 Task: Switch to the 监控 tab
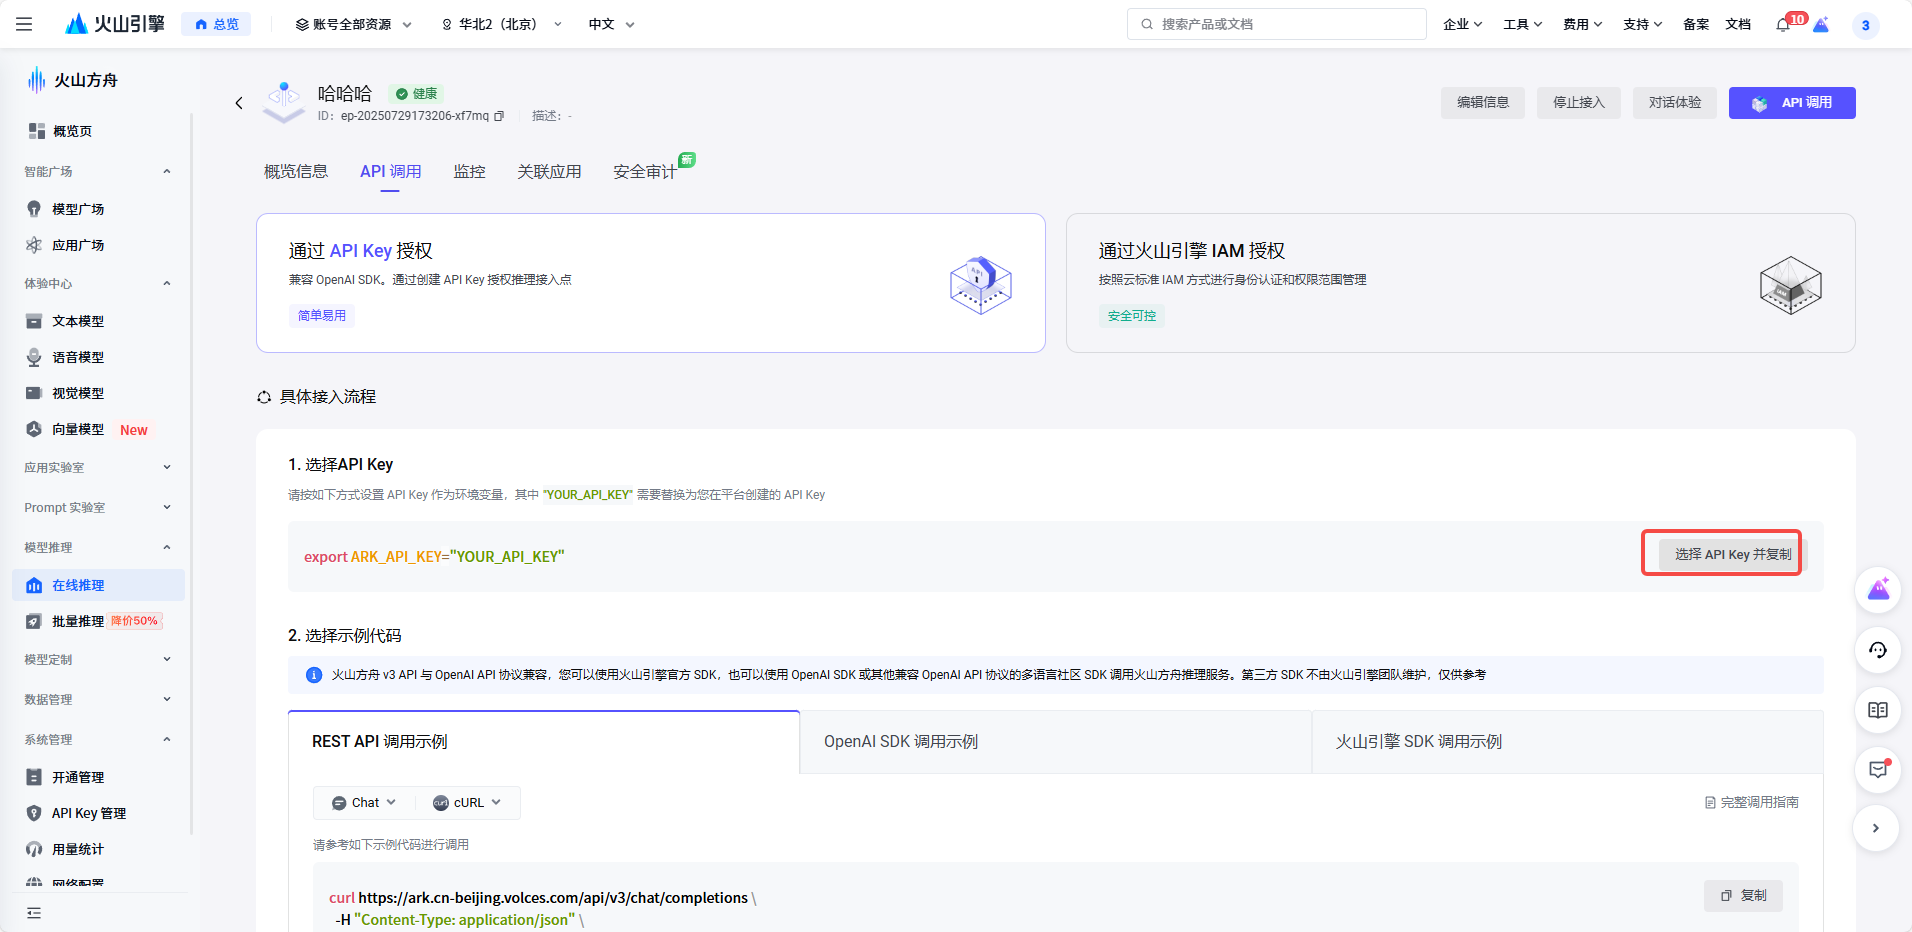point(469,172)
